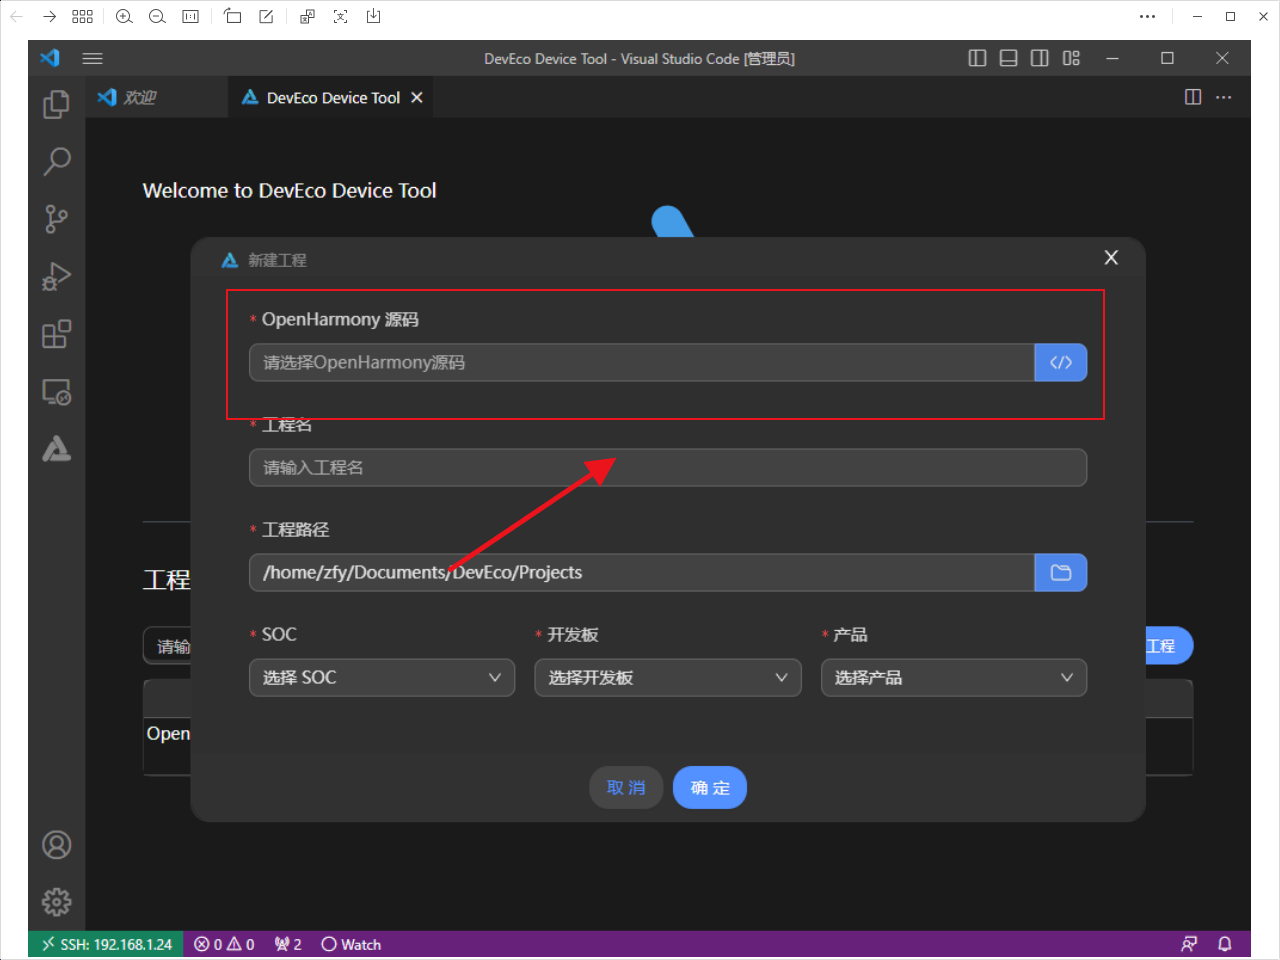Open Source Control view in activity bar
This screenshot has height=960, width=1280.
point(56,219)
